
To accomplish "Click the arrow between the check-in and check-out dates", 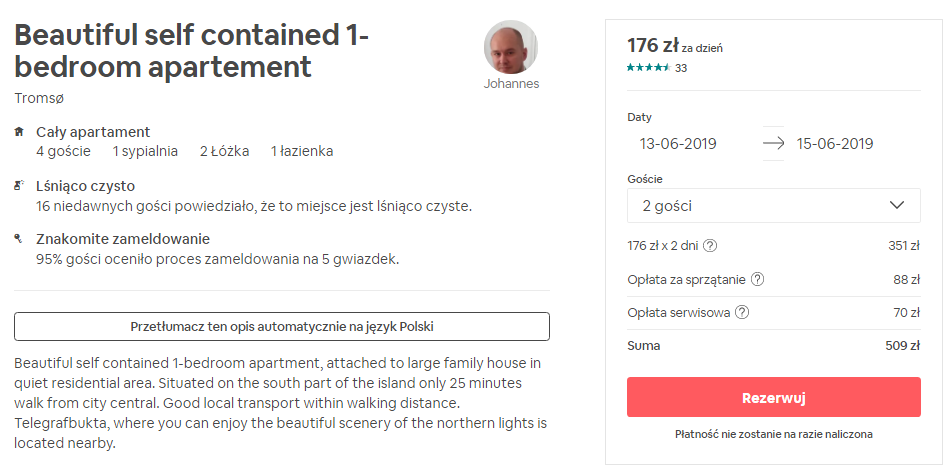I will point(773,144).
